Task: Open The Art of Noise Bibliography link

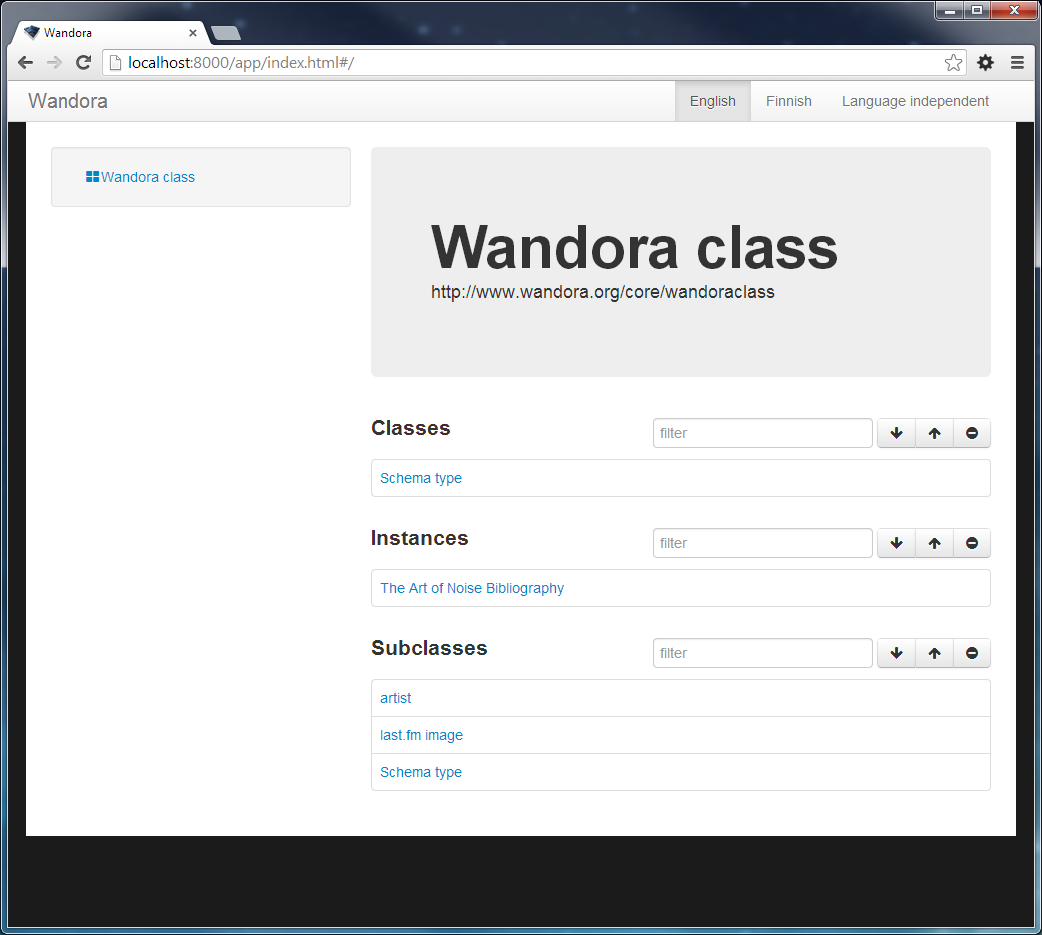Action: pos(471,588)
